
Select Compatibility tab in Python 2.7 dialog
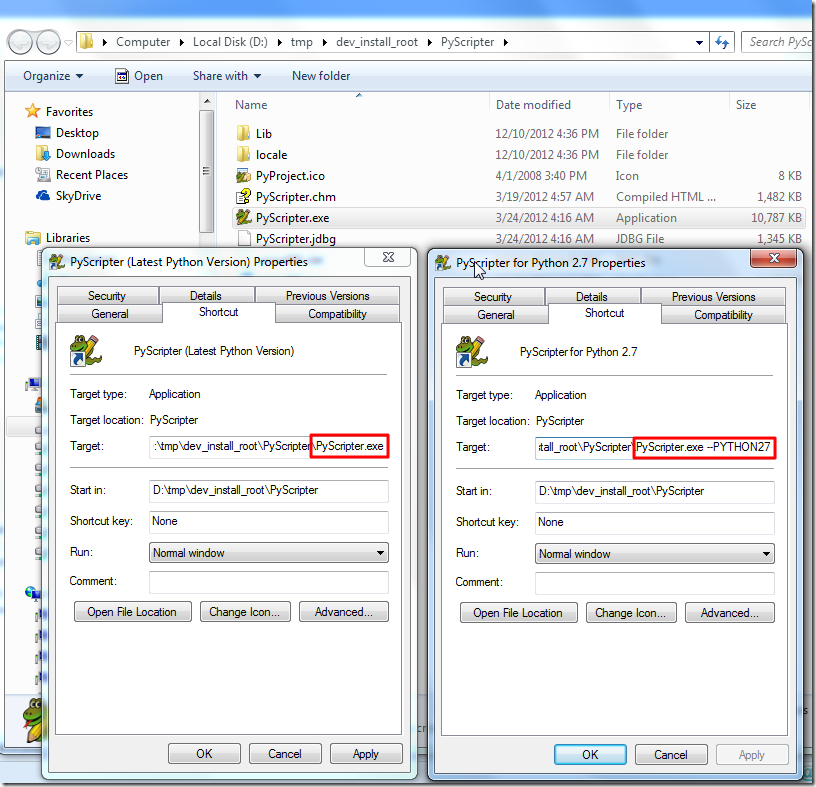point(723,315)
